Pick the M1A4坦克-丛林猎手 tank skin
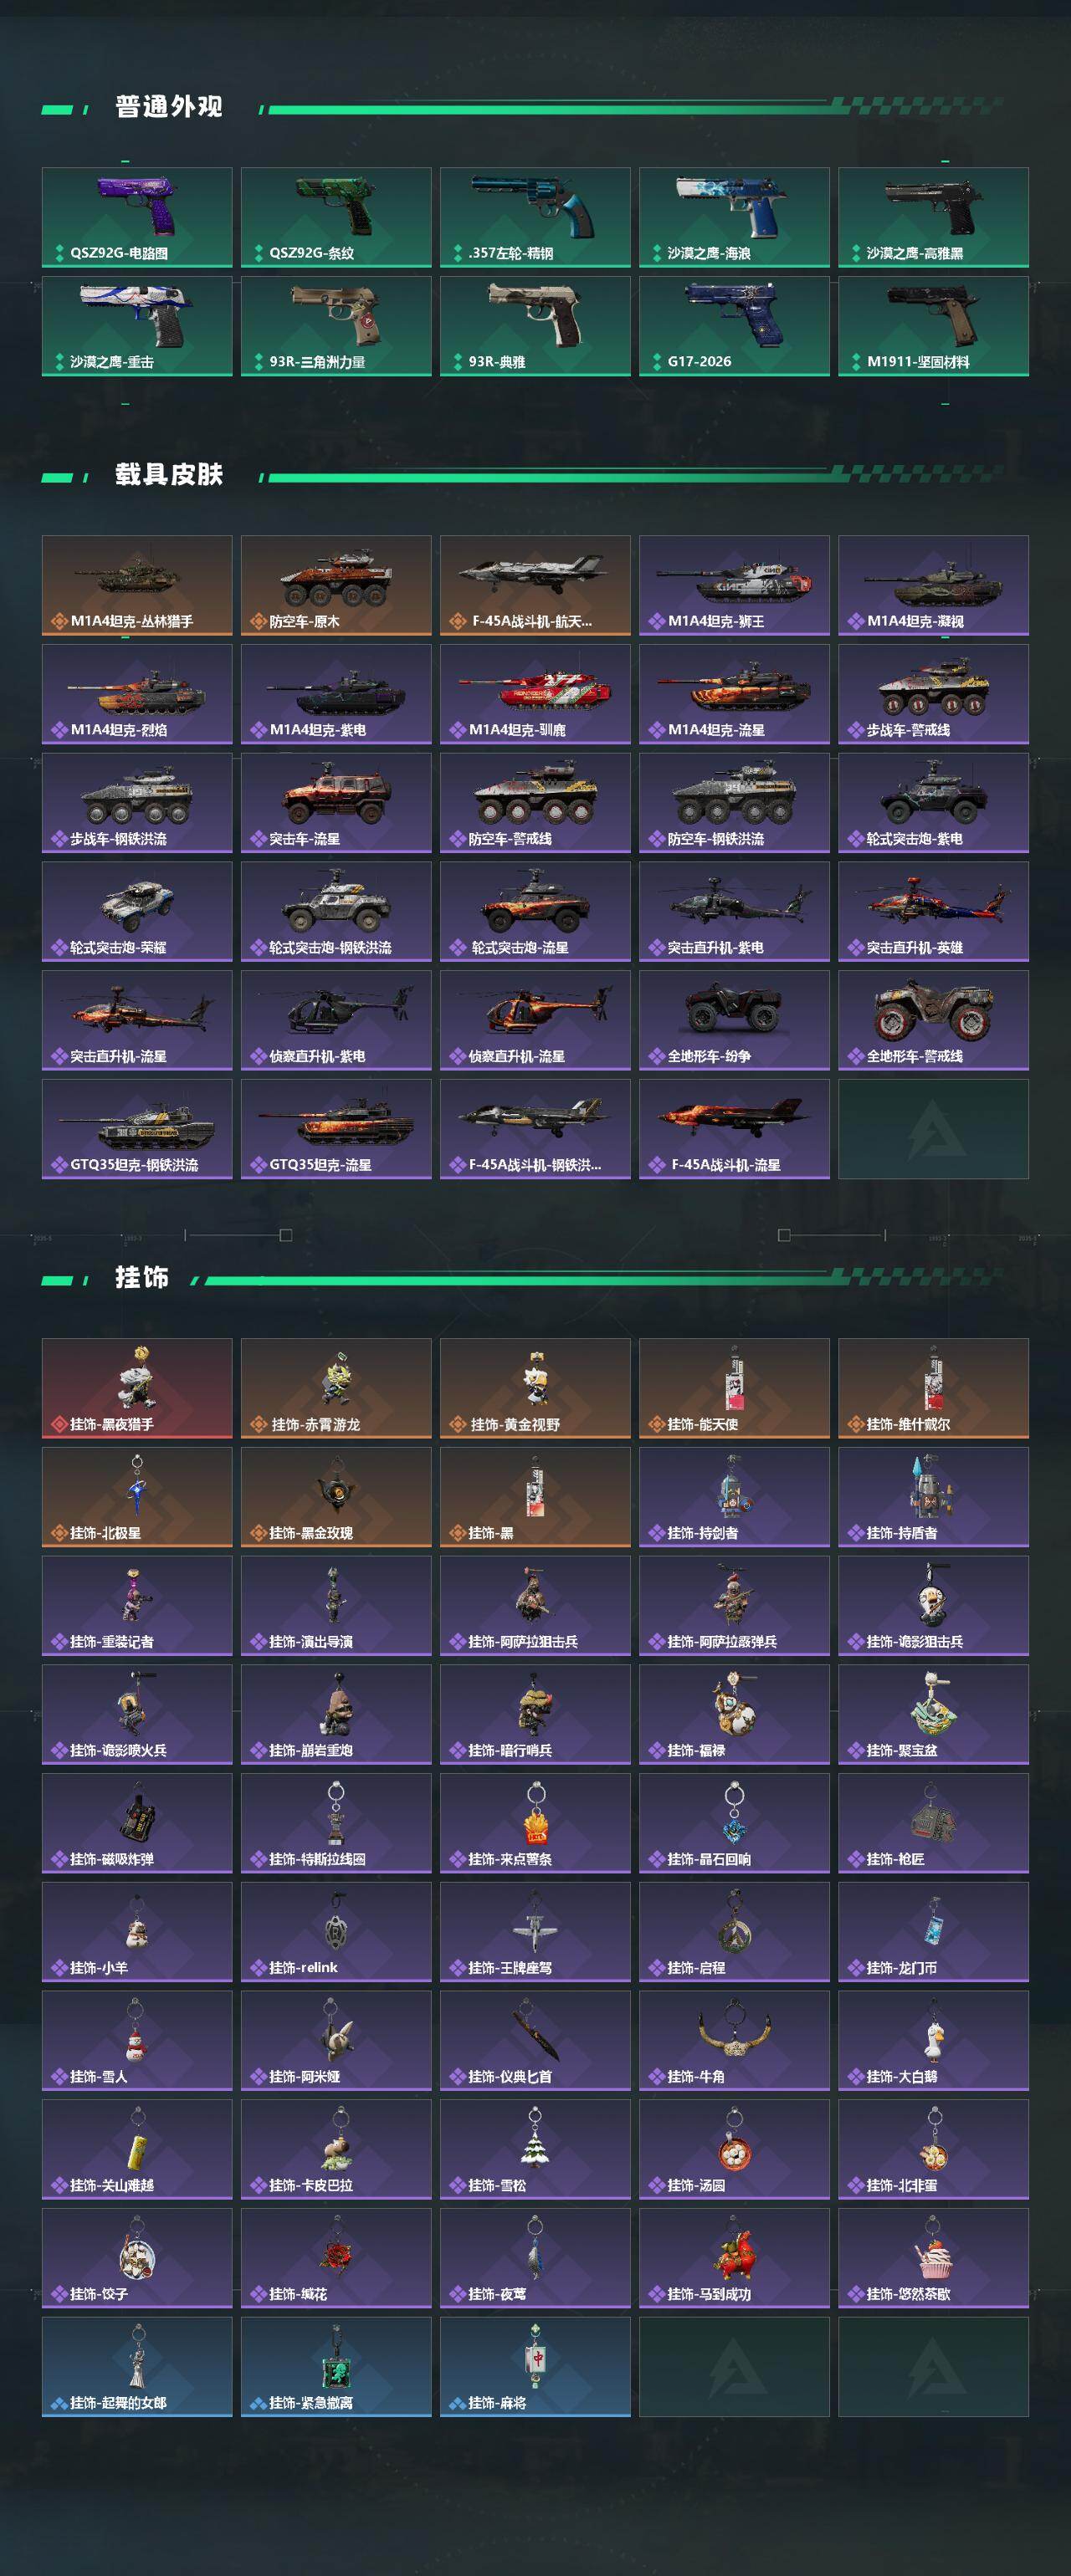The height and width of the screenshot is (2576, 1071). [x=137, y=585]
